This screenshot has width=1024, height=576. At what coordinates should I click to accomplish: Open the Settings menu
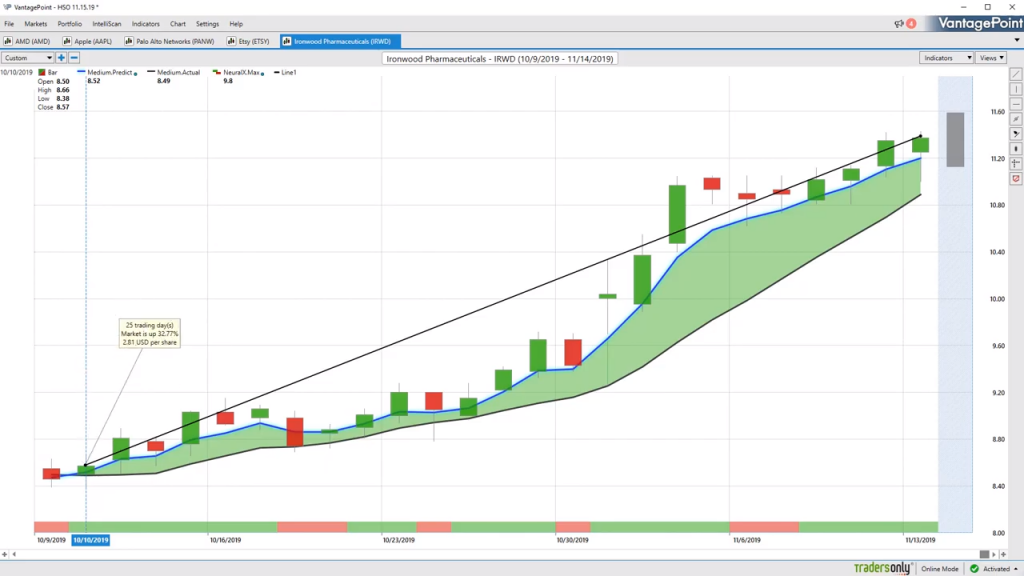tap(207, 24)
